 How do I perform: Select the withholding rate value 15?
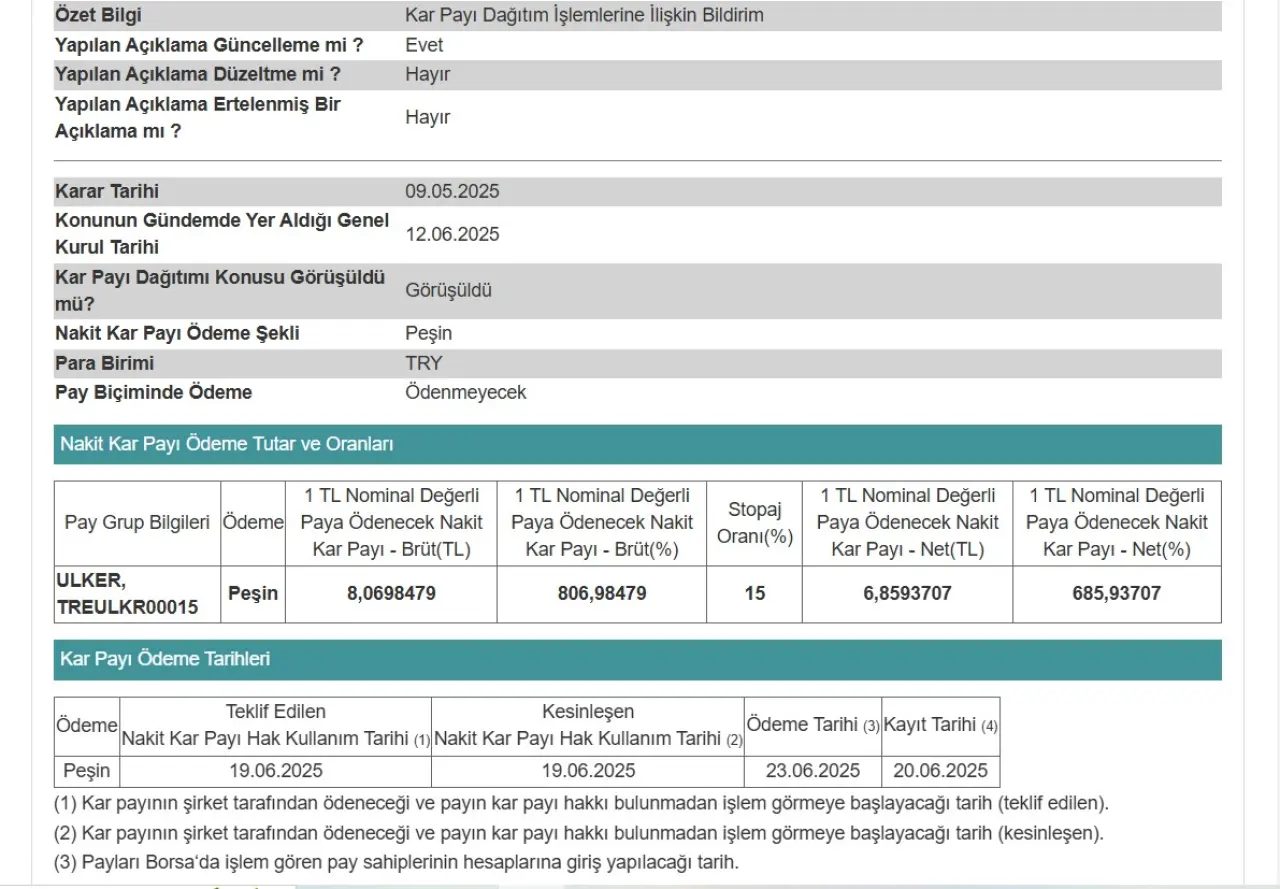754,594
